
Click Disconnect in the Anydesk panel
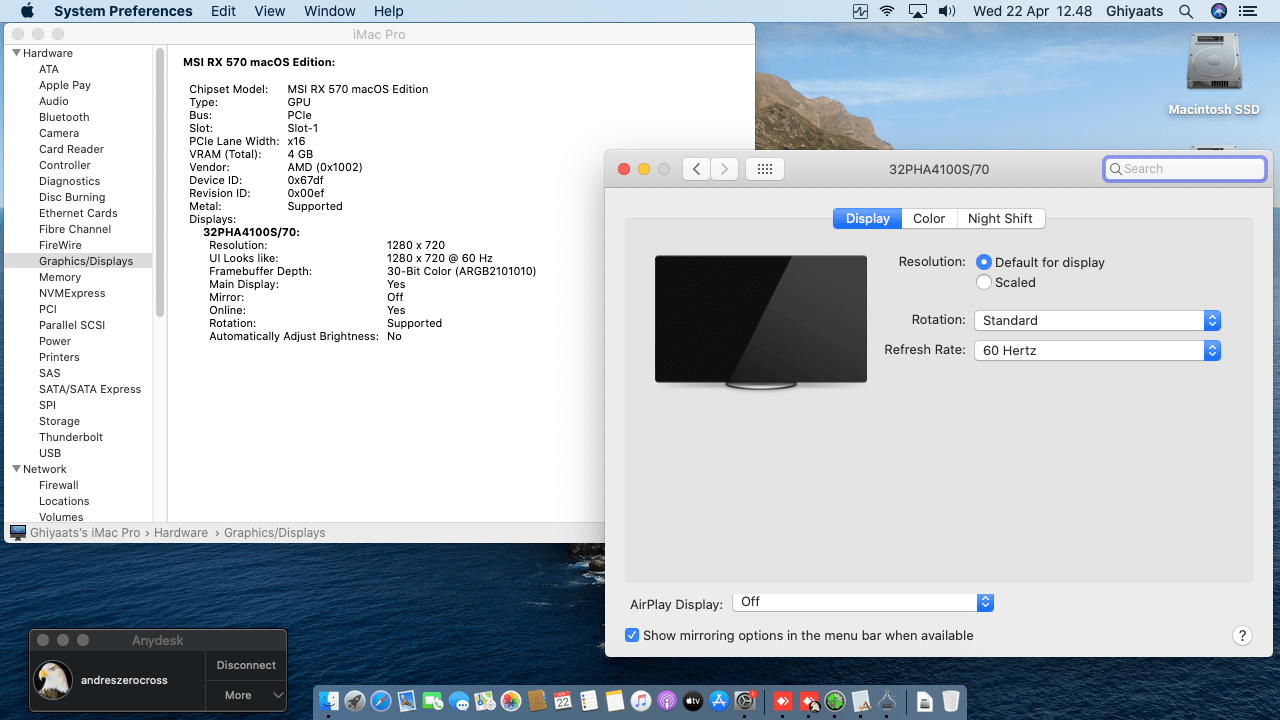pos(246,665)
